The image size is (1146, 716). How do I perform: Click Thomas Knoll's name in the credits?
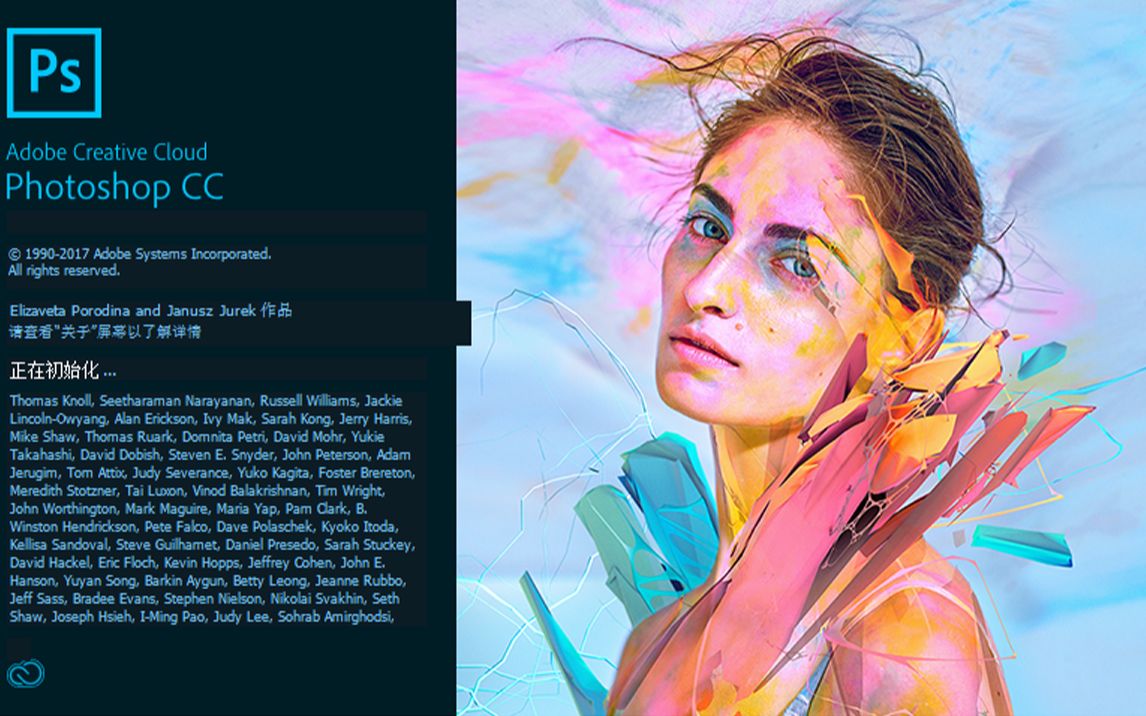point(50,400)
